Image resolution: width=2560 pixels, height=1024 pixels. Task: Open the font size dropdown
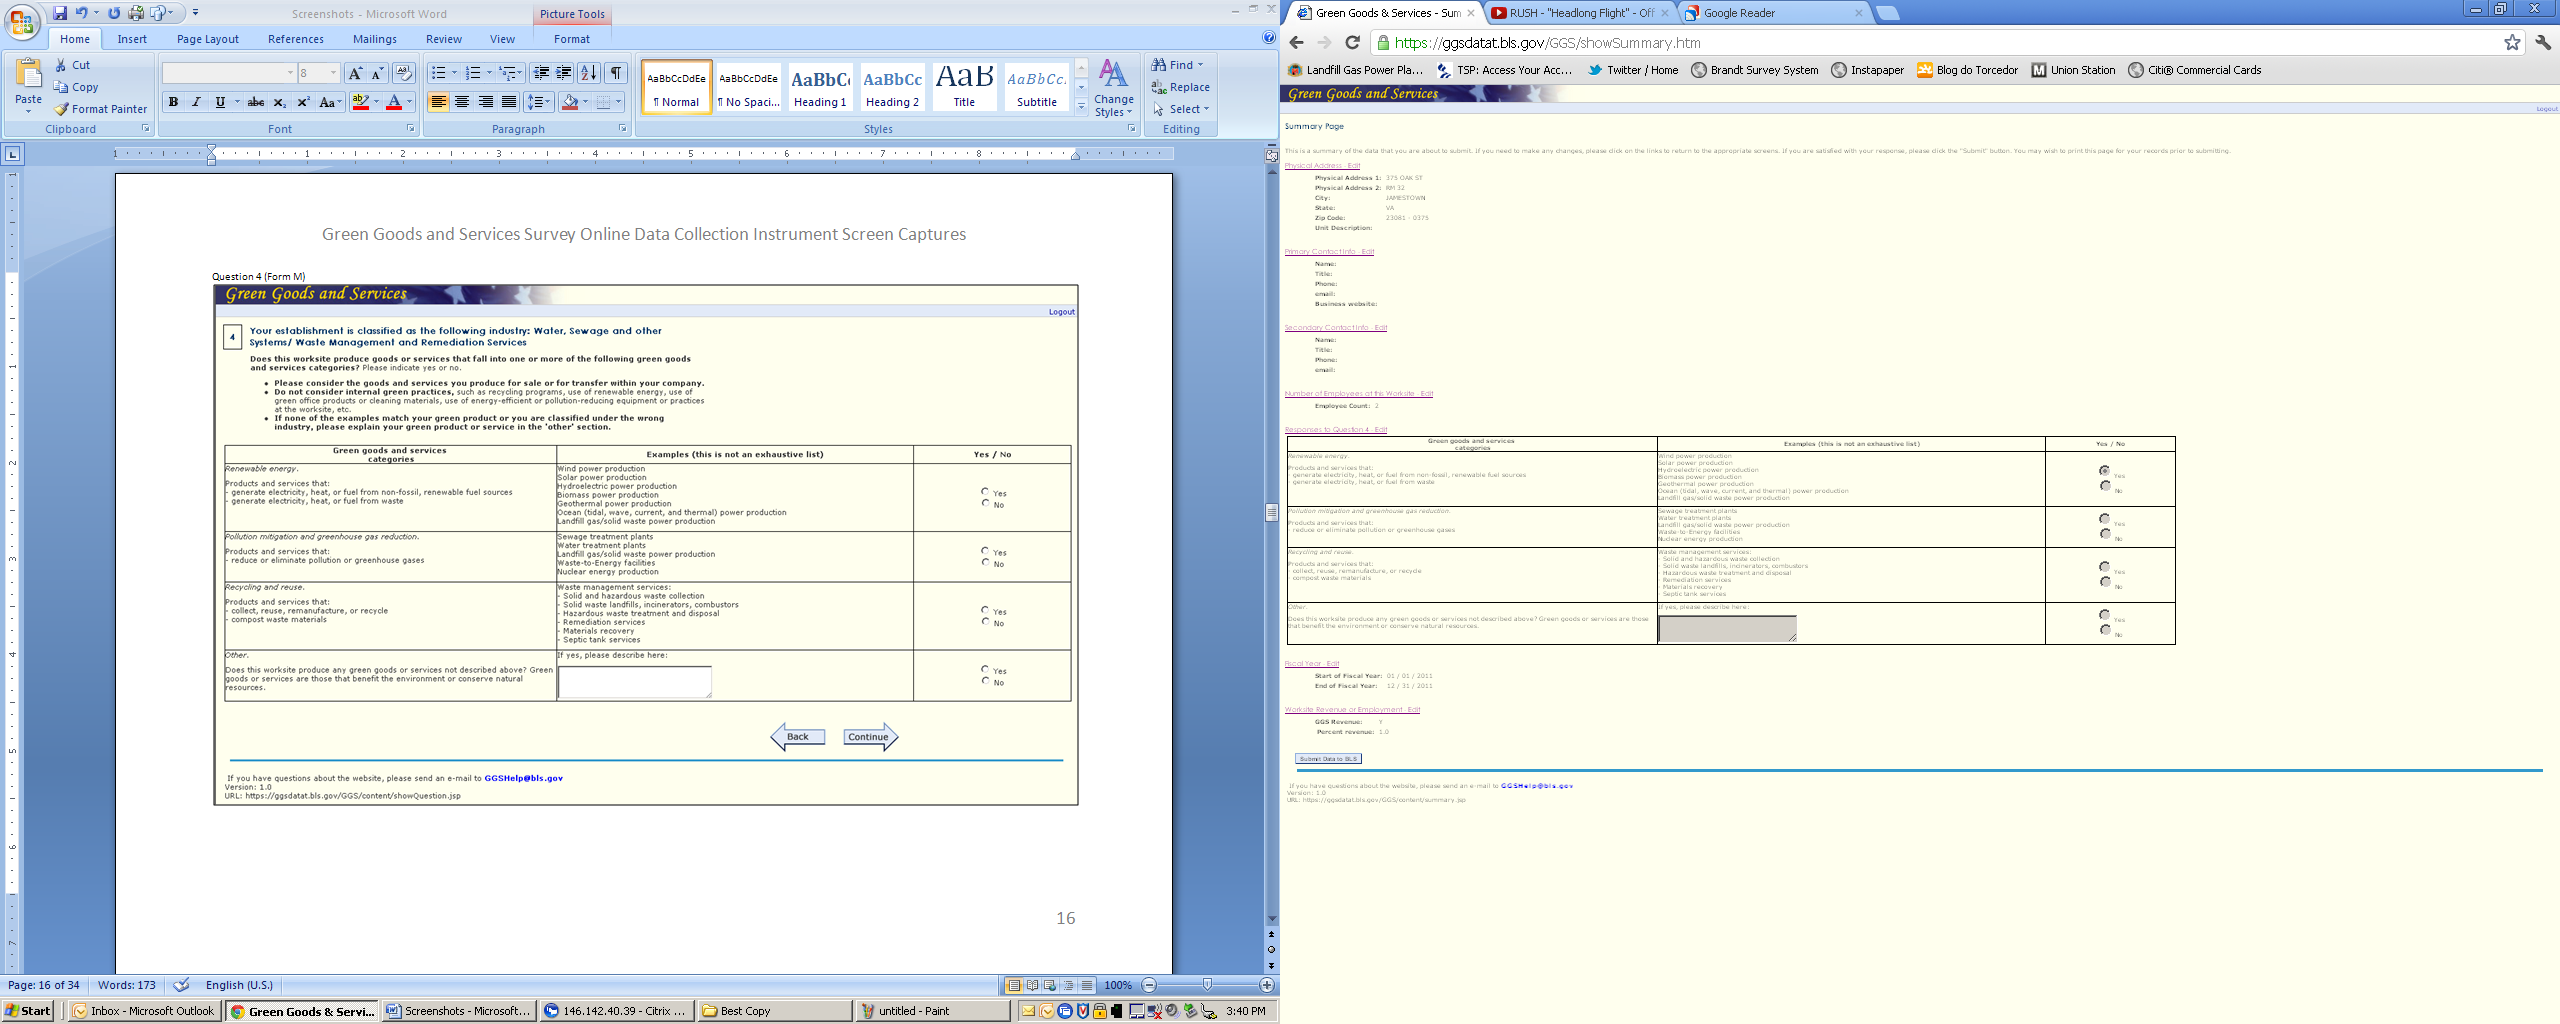pos(333,73)
